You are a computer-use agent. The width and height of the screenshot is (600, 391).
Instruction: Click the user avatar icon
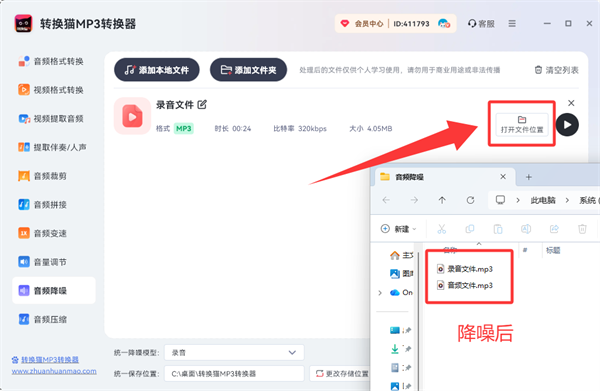[x=444, y=24]
